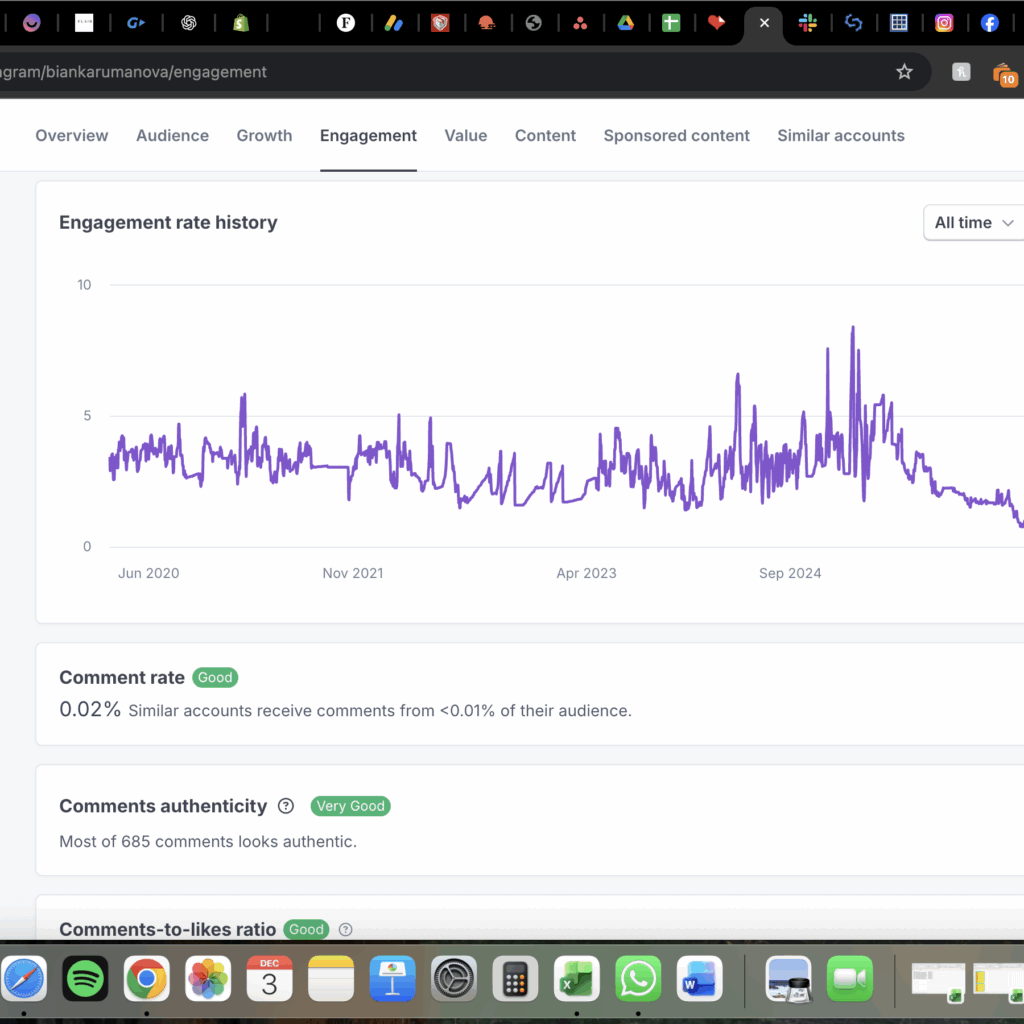Select the Sponsored content tab
The height and width of the screenshot is (1024, 1024).
pos(676,136)
